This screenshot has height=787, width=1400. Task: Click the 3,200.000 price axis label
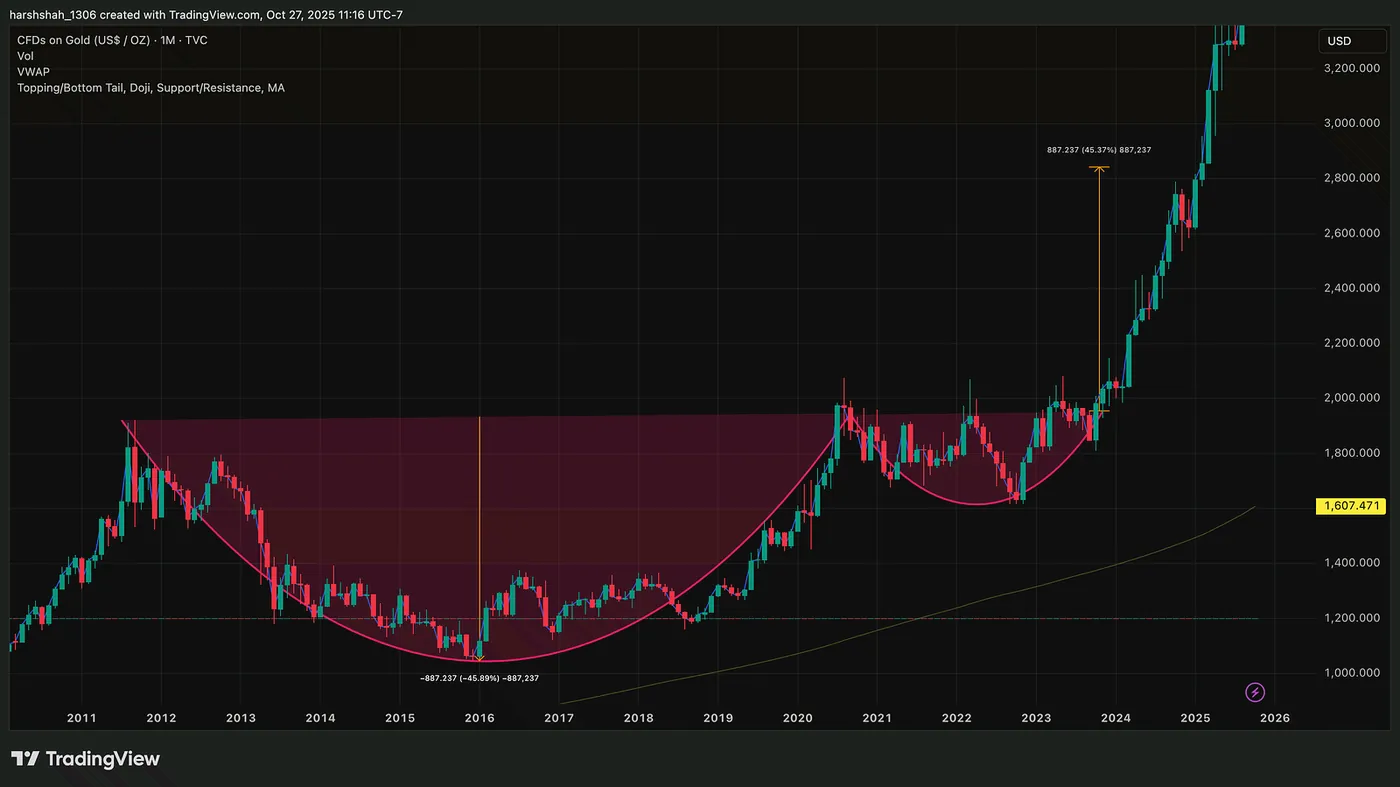(x=1352, y=68)
